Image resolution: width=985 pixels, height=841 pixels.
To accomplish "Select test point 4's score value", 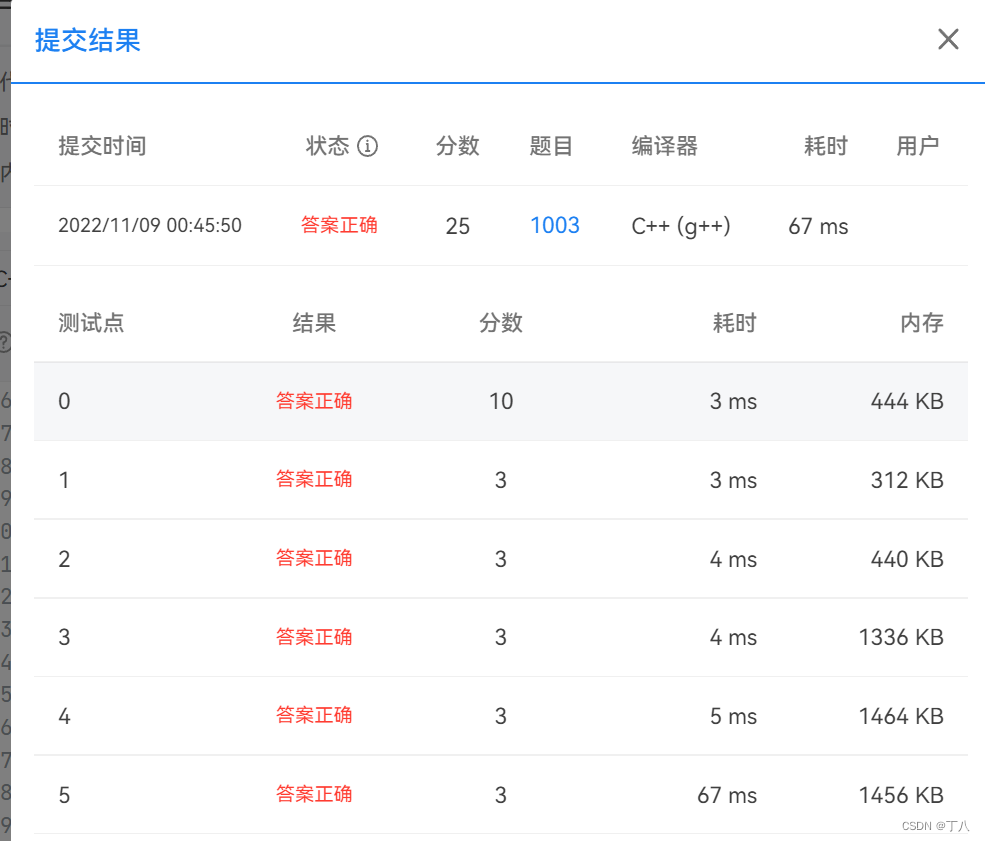I will pyautogui.click(x=500, y=716).
